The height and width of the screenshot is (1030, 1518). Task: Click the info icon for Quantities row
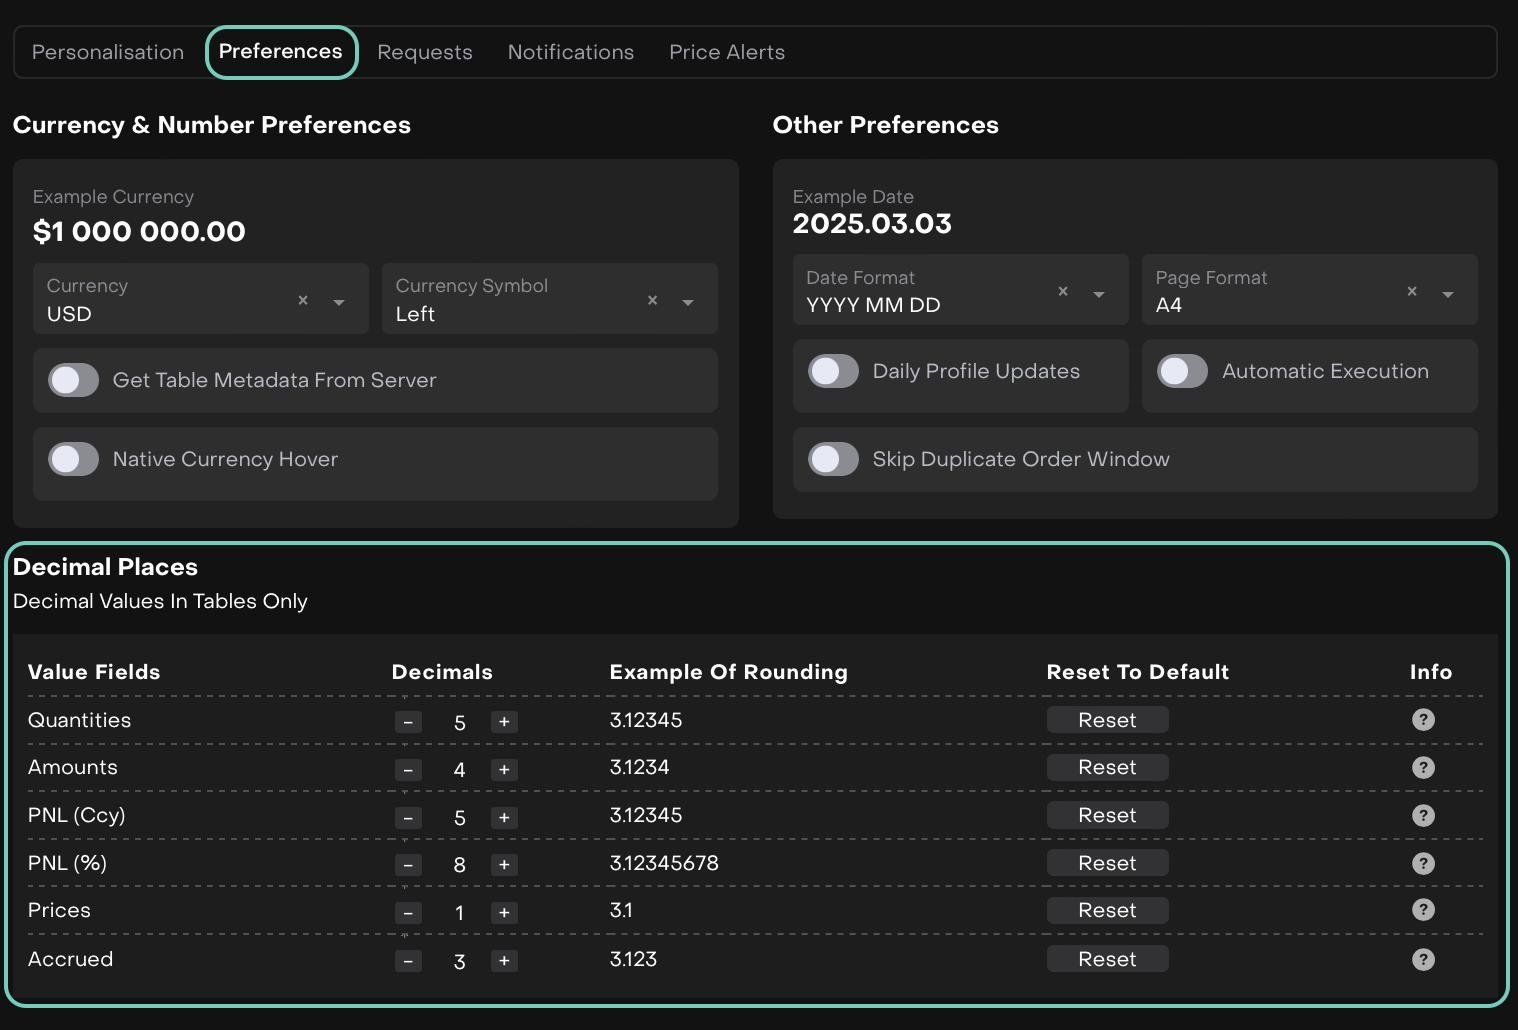point(1423,720)
